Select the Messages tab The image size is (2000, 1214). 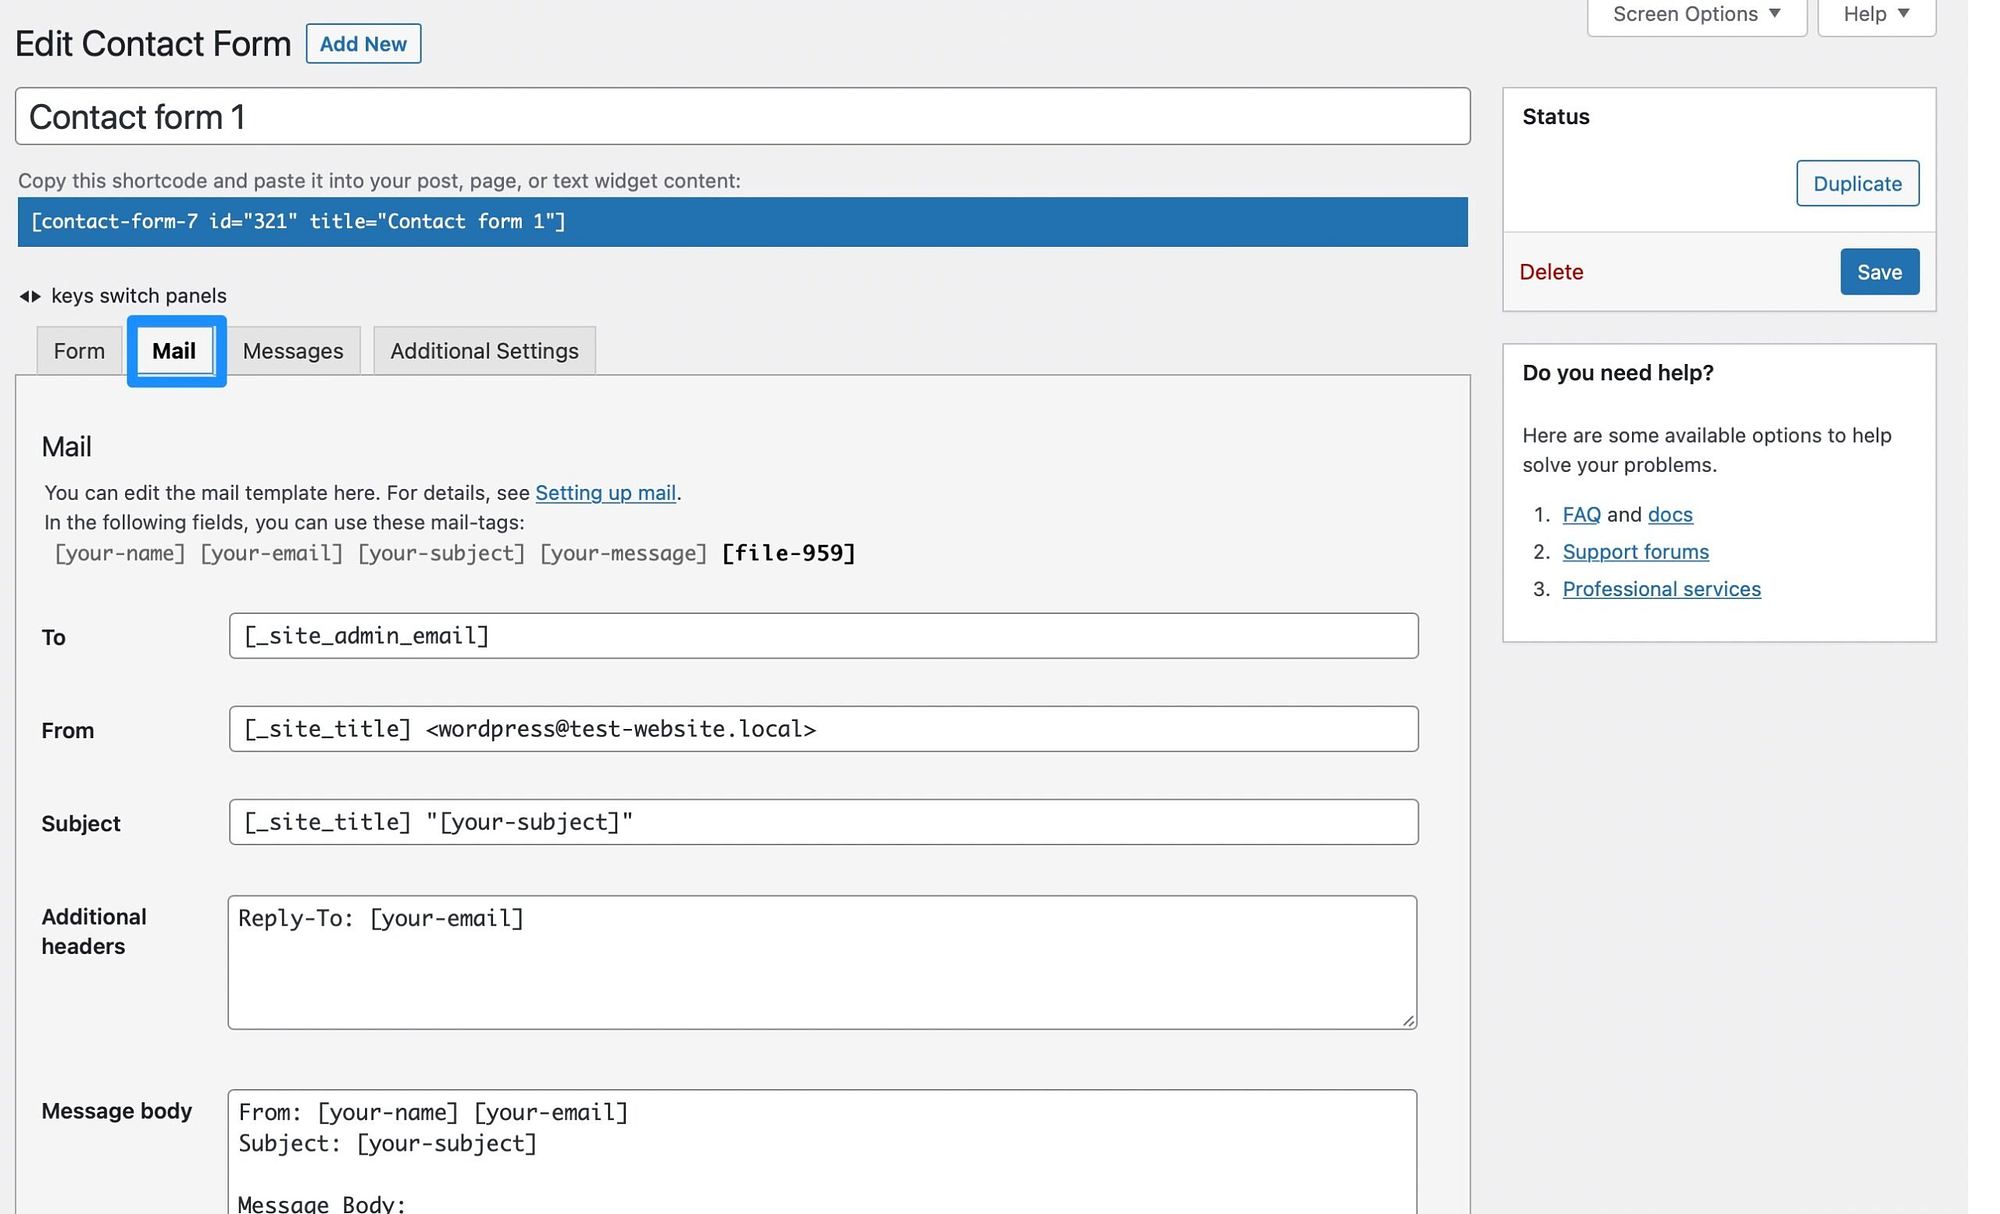pyautogui.click(x=293, y=350)
